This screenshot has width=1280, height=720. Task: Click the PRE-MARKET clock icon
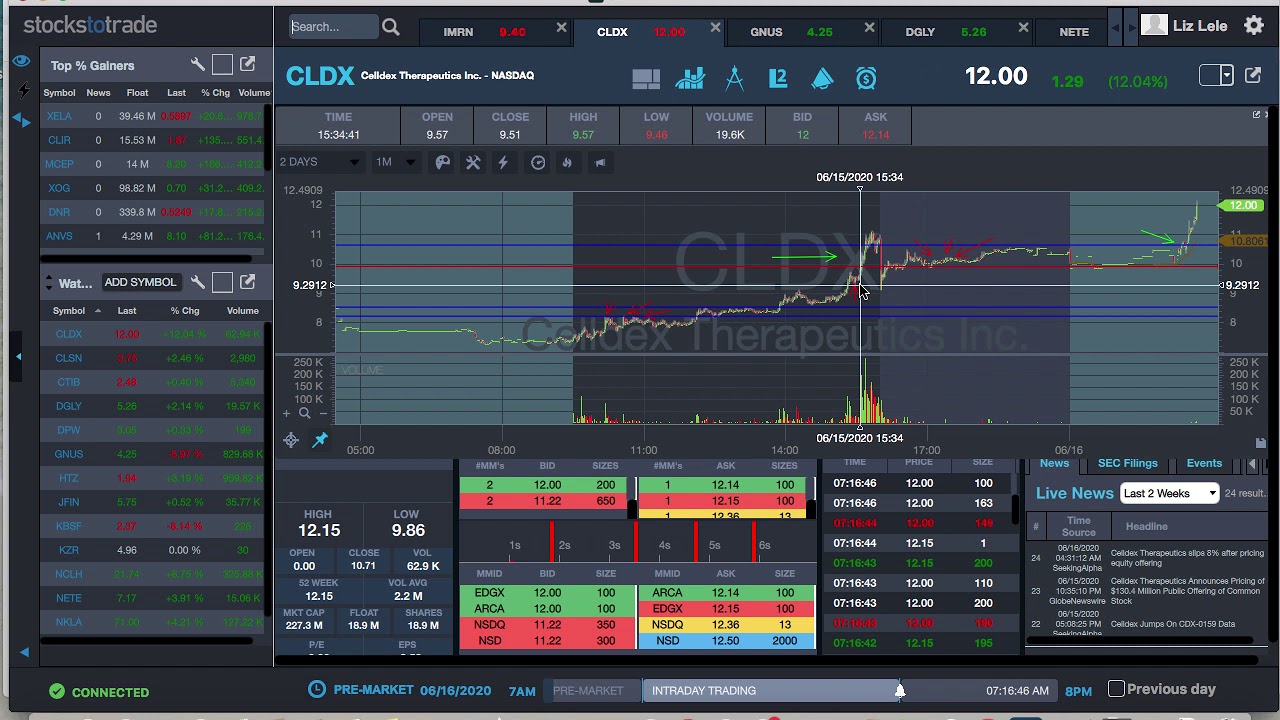[x=317, y=689]
